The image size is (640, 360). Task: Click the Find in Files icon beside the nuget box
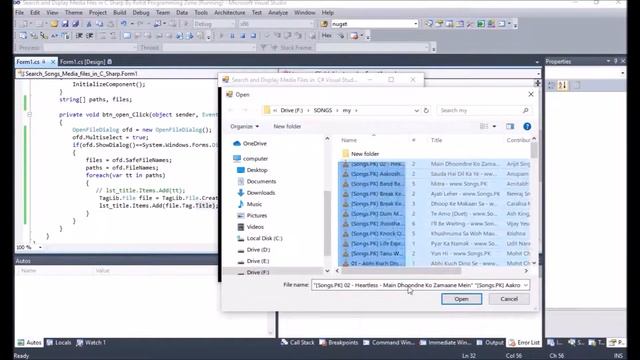(324, 24)
